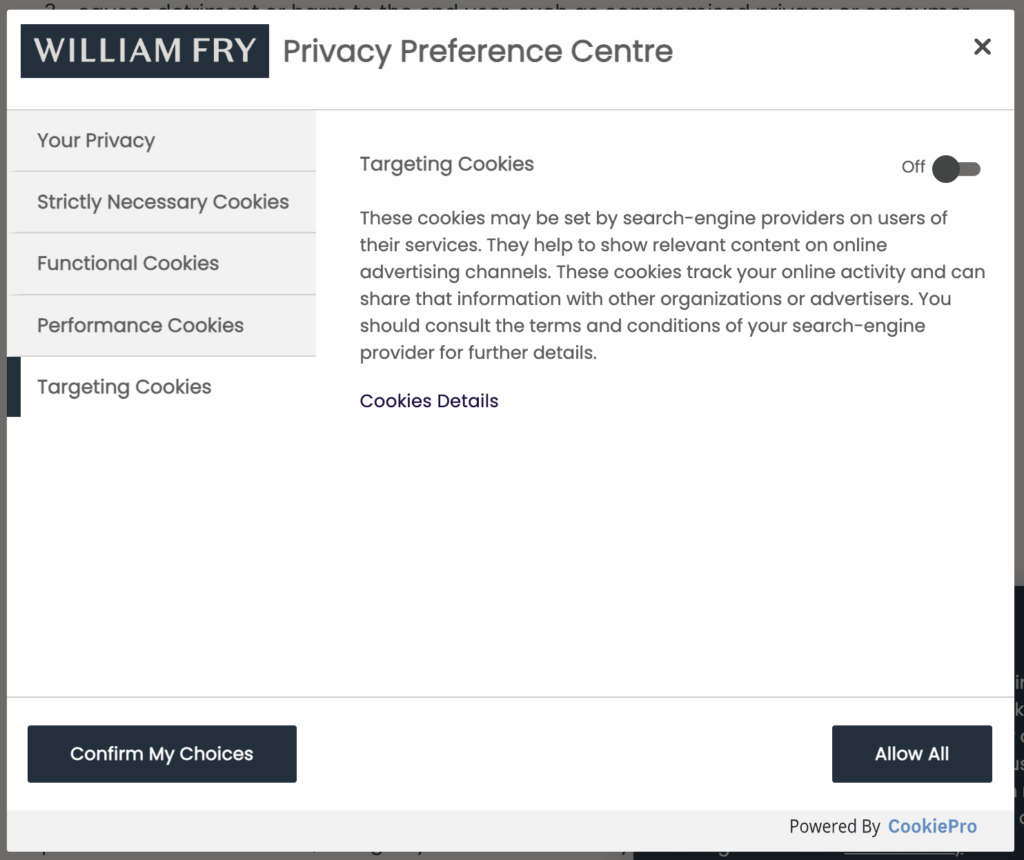
Task: Click the Targeting Cookies panel title
Action: pos(446,164)
